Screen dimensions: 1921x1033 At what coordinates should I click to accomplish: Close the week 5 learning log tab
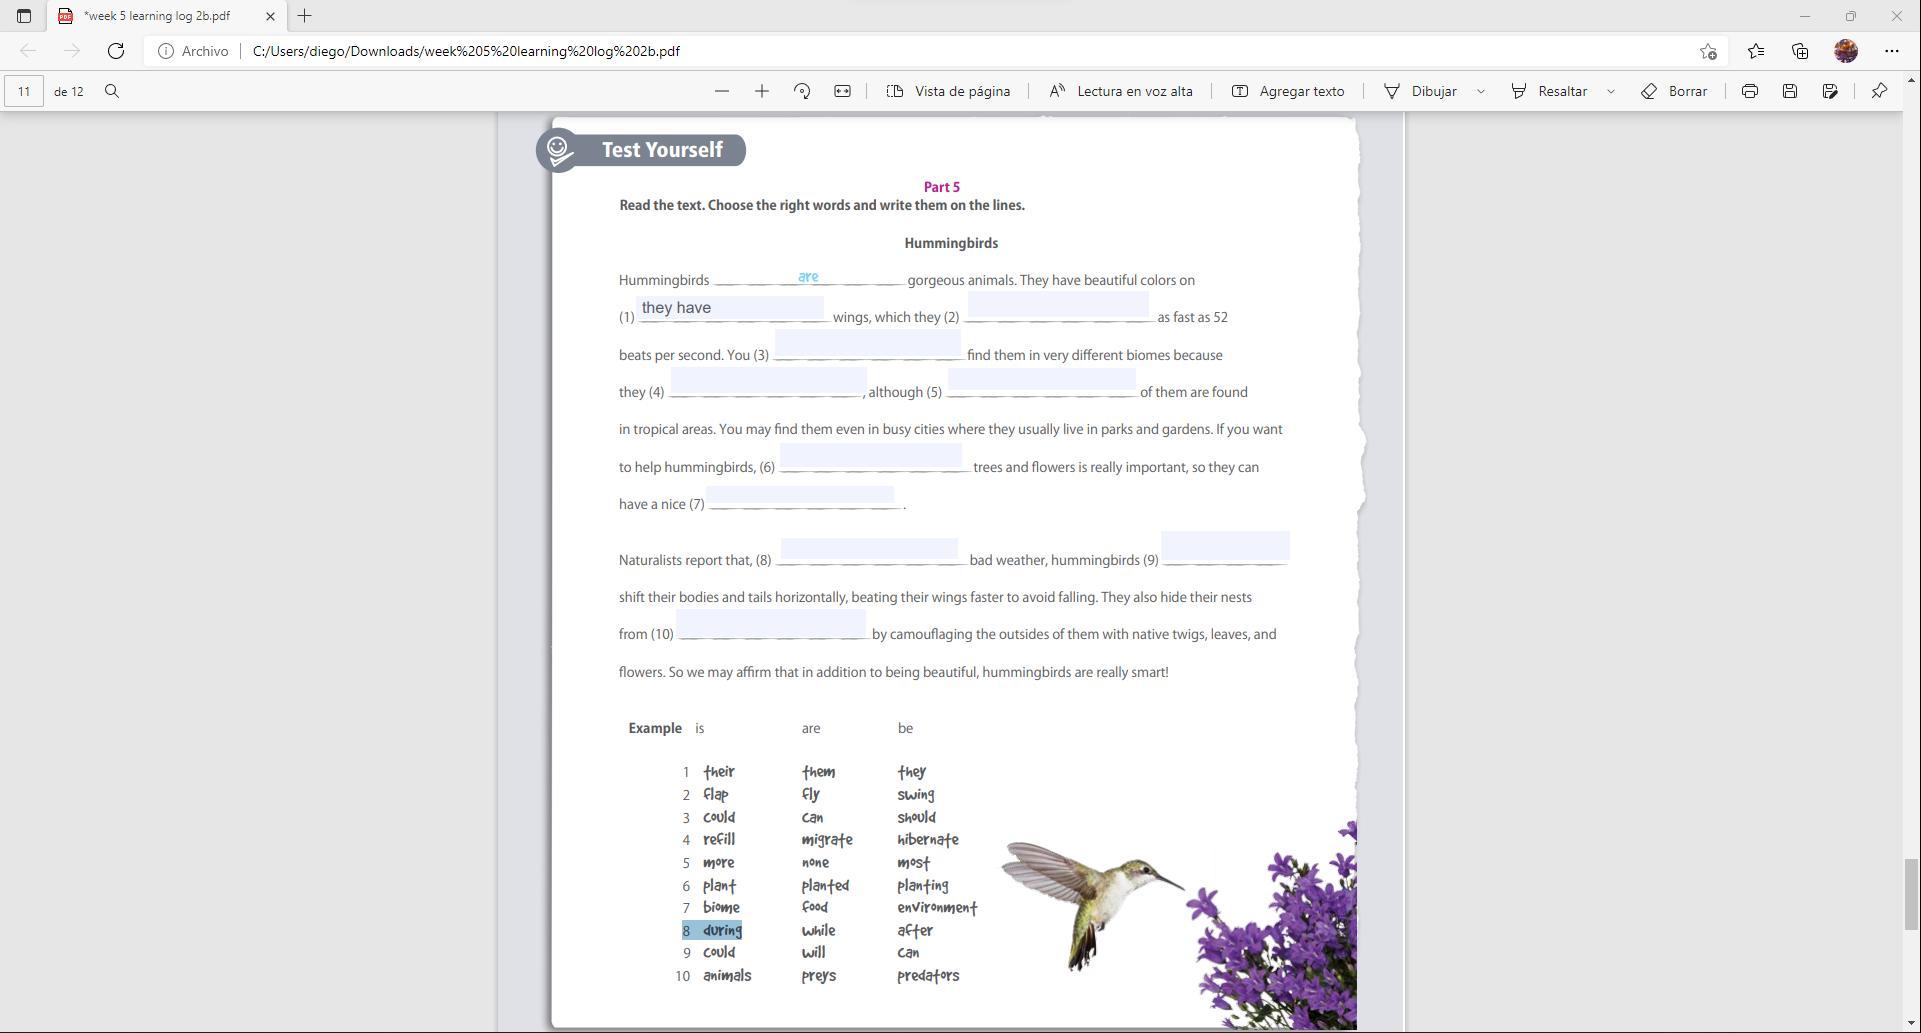(x=270, y=16)
